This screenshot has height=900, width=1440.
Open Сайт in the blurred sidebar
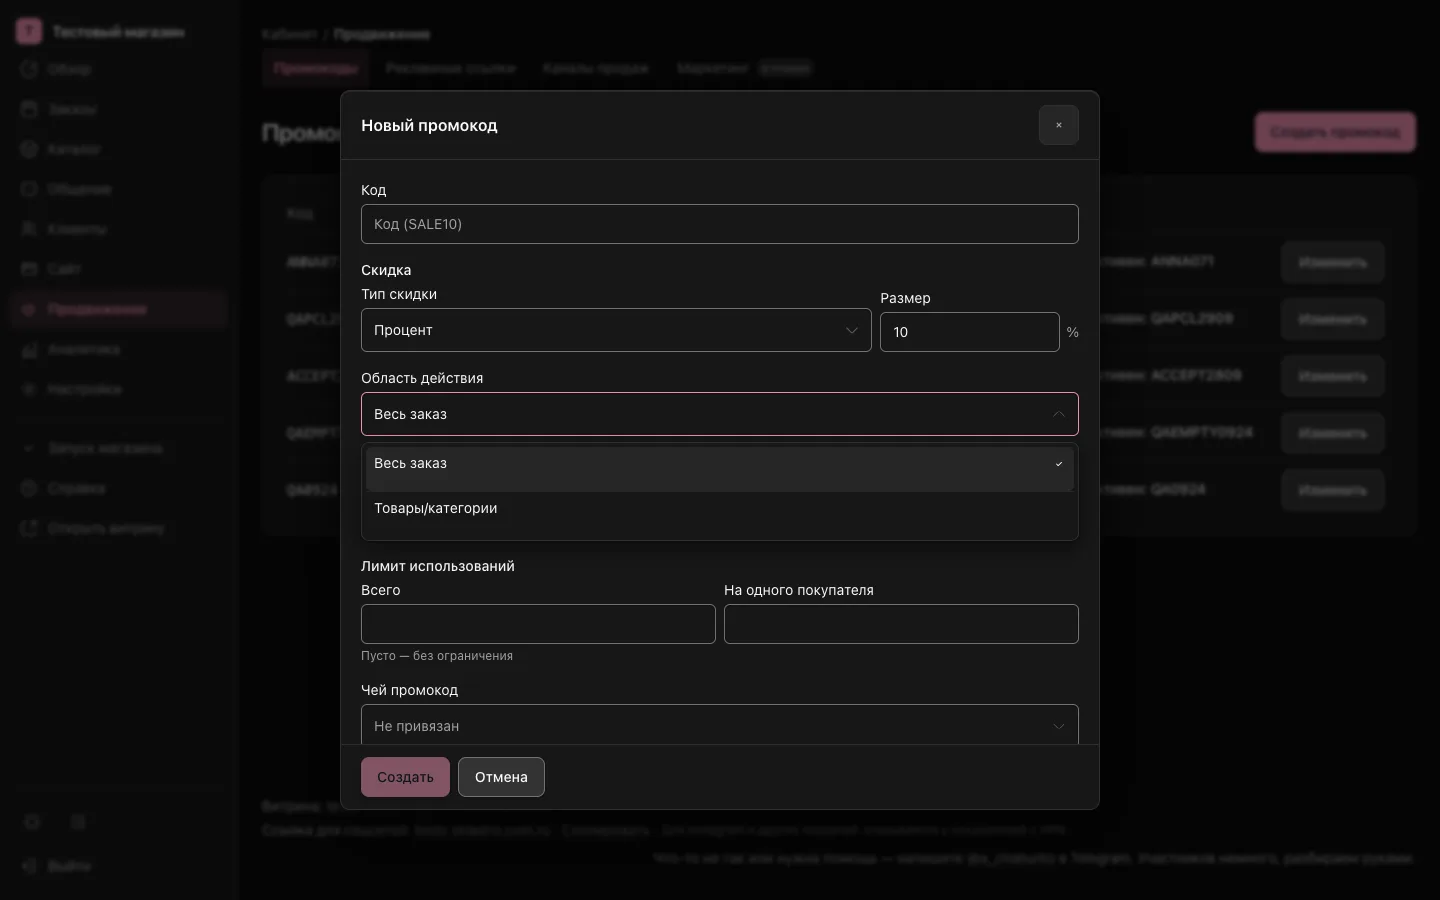pos(119,269)
